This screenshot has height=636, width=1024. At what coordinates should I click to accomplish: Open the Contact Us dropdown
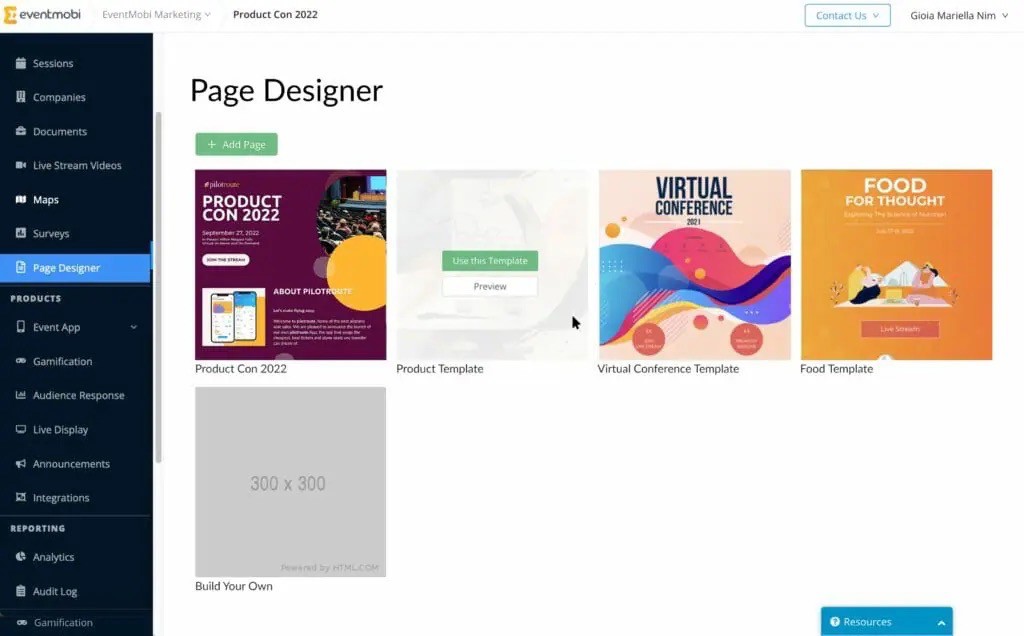pyautogui.click(x=847, y=15)
